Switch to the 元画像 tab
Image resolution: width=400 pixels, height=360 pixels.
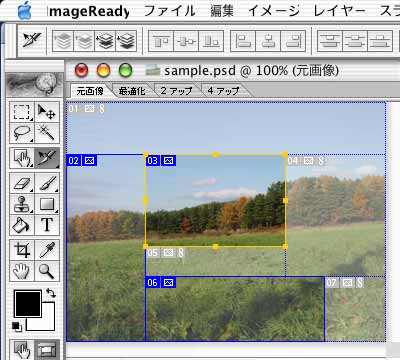click(90, 91)
